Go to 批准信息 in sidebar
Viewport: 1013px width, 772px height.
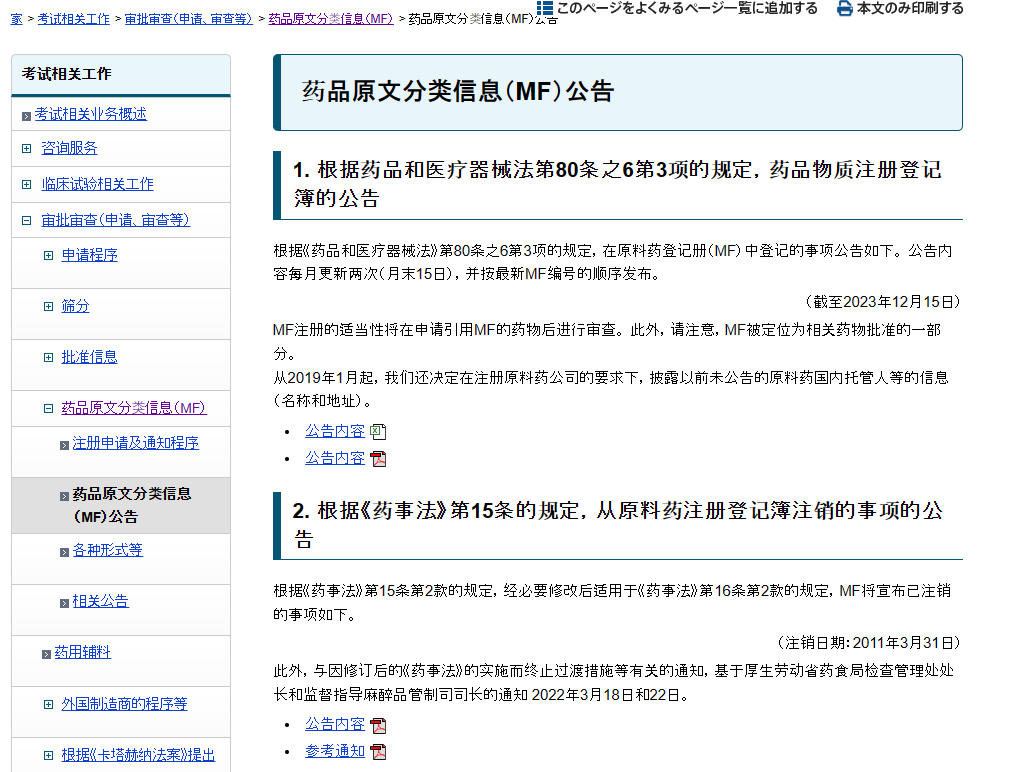[89, 358]
